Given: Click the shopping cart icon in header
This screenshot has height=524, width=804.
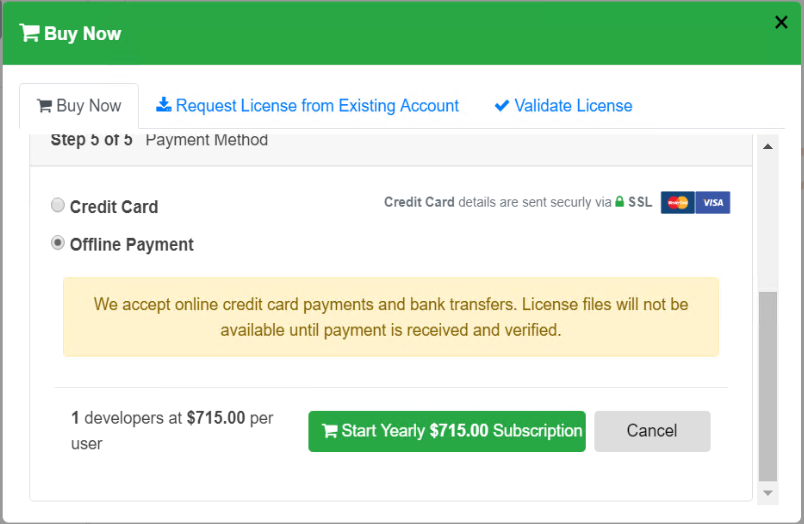Looking at the screenshot, I should coord(29,33).
